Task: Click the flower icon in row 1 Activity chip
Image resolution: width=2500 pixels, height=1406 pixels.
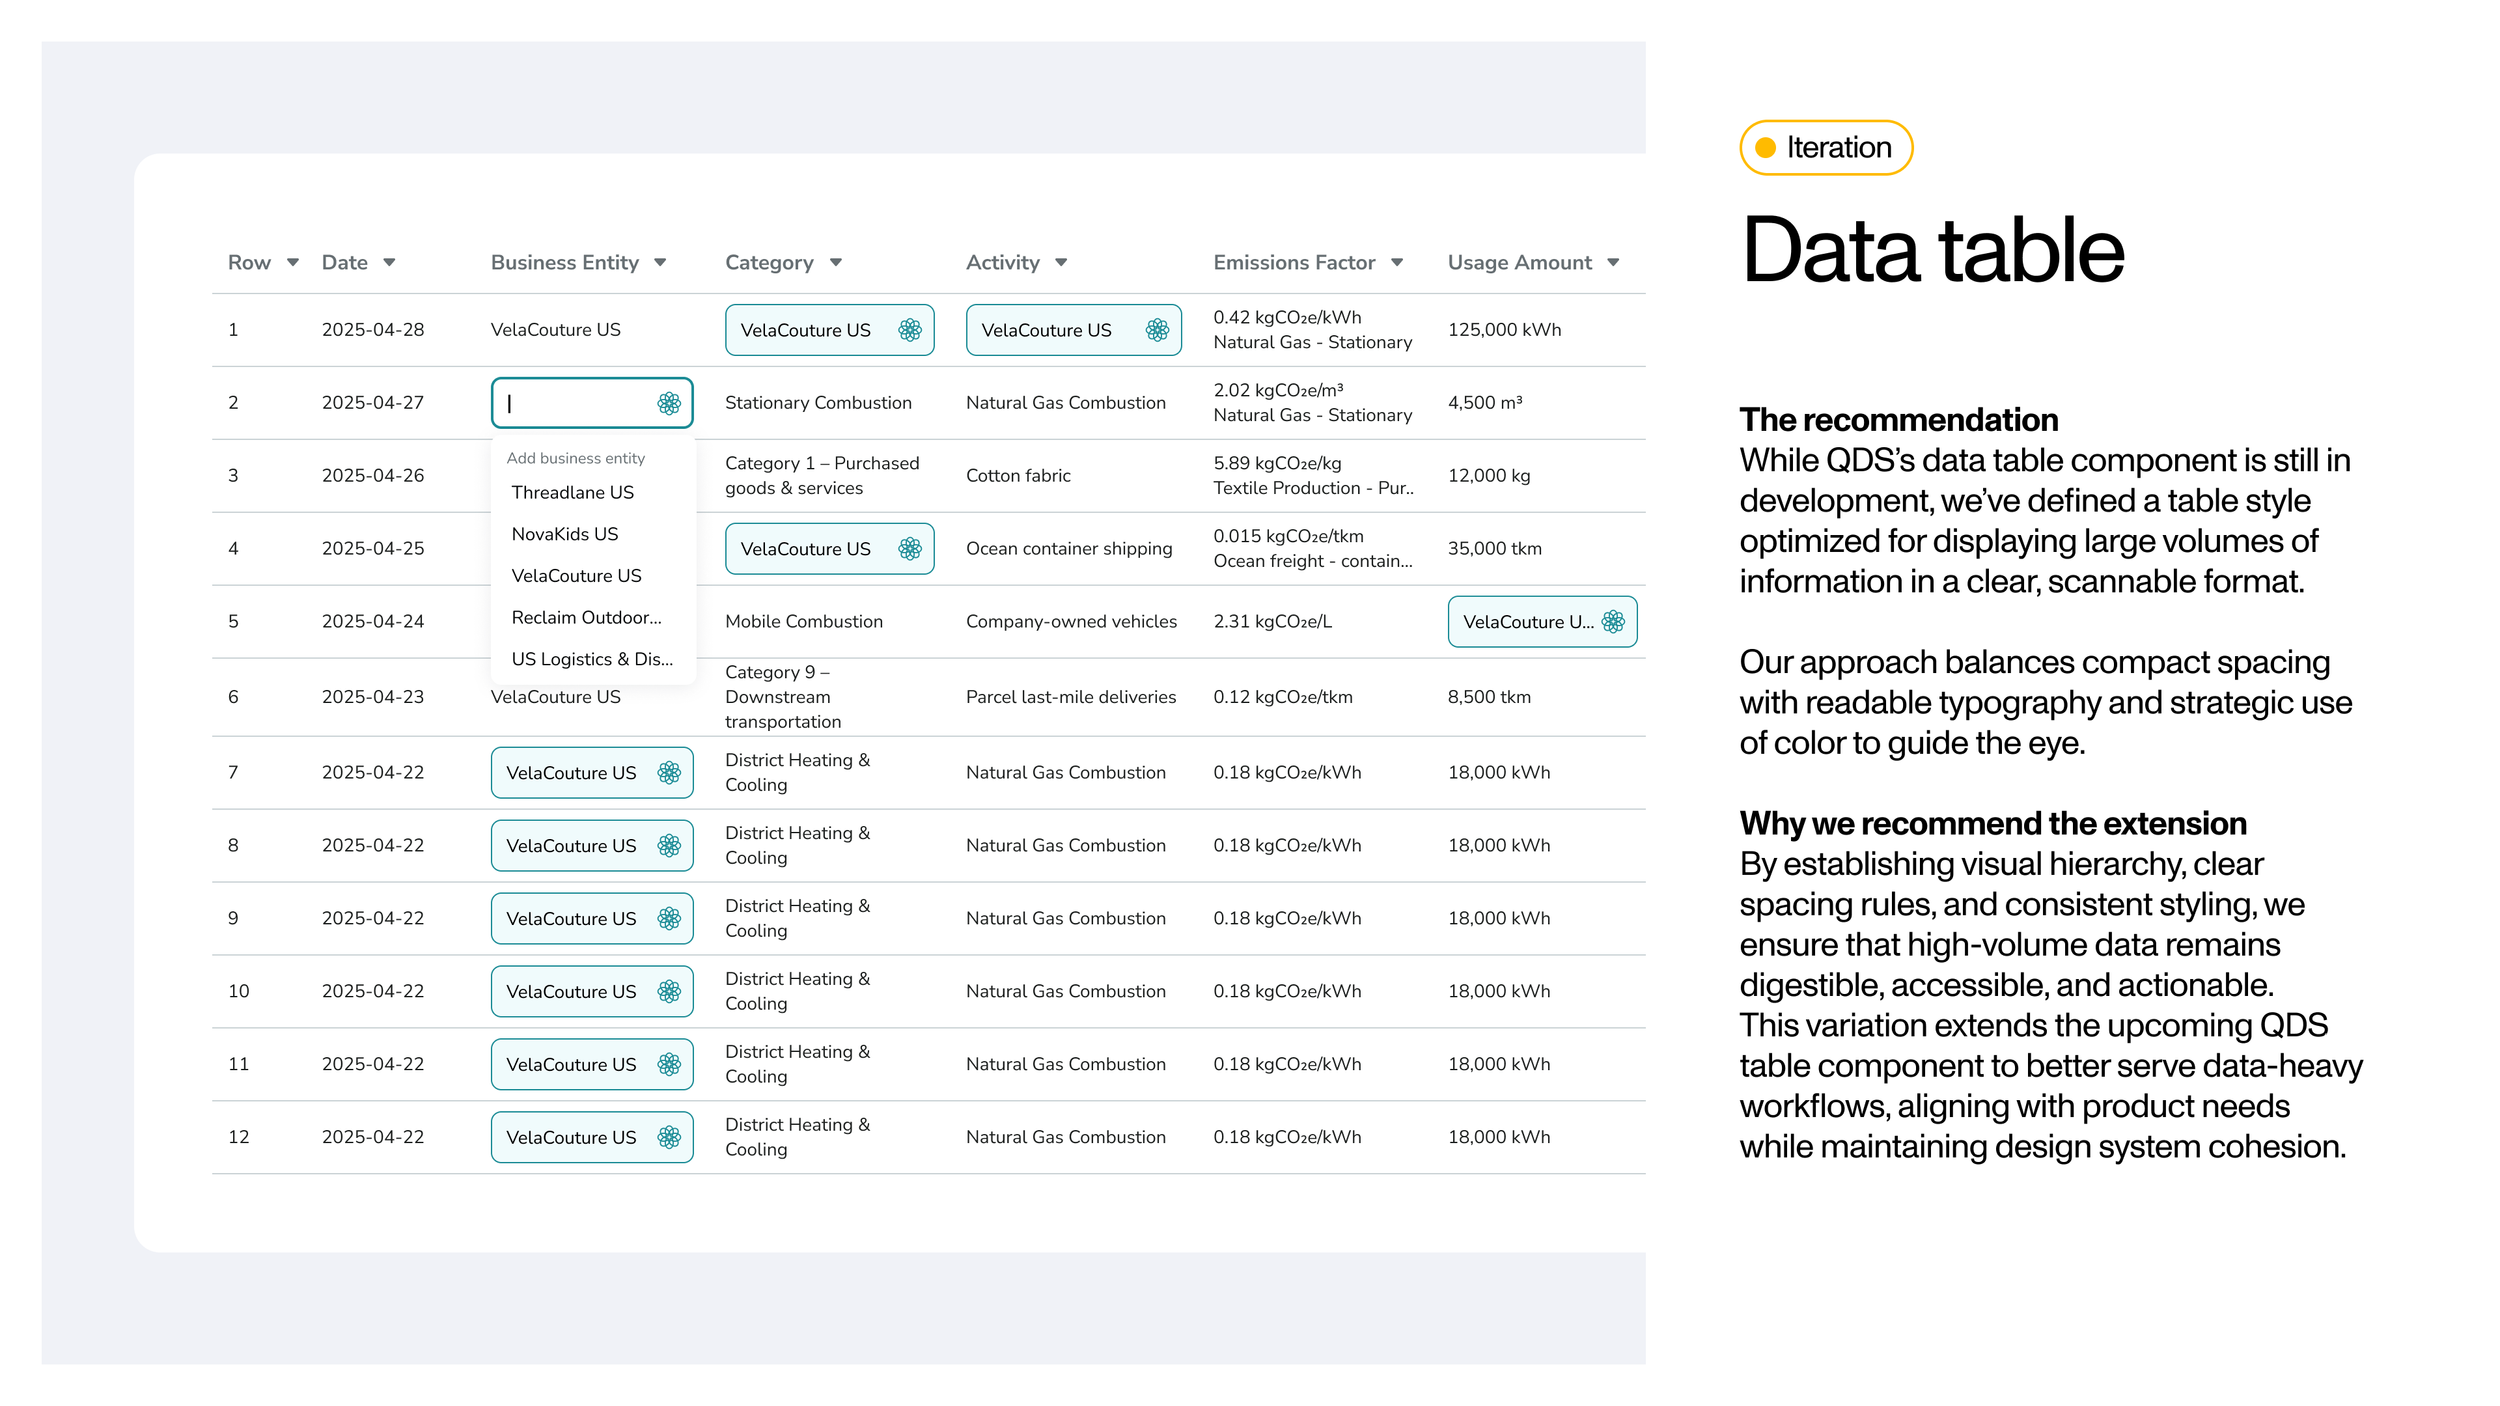Action: (1157, 330)
